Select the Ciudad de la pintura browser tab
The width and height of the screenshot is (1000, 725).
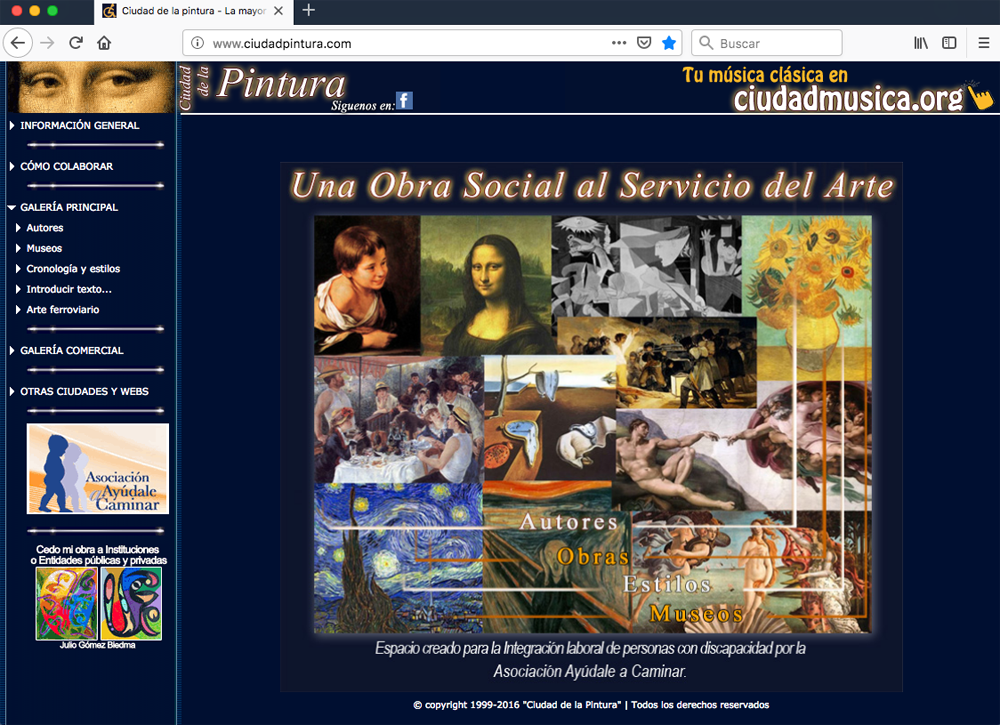tap(193, 11)
